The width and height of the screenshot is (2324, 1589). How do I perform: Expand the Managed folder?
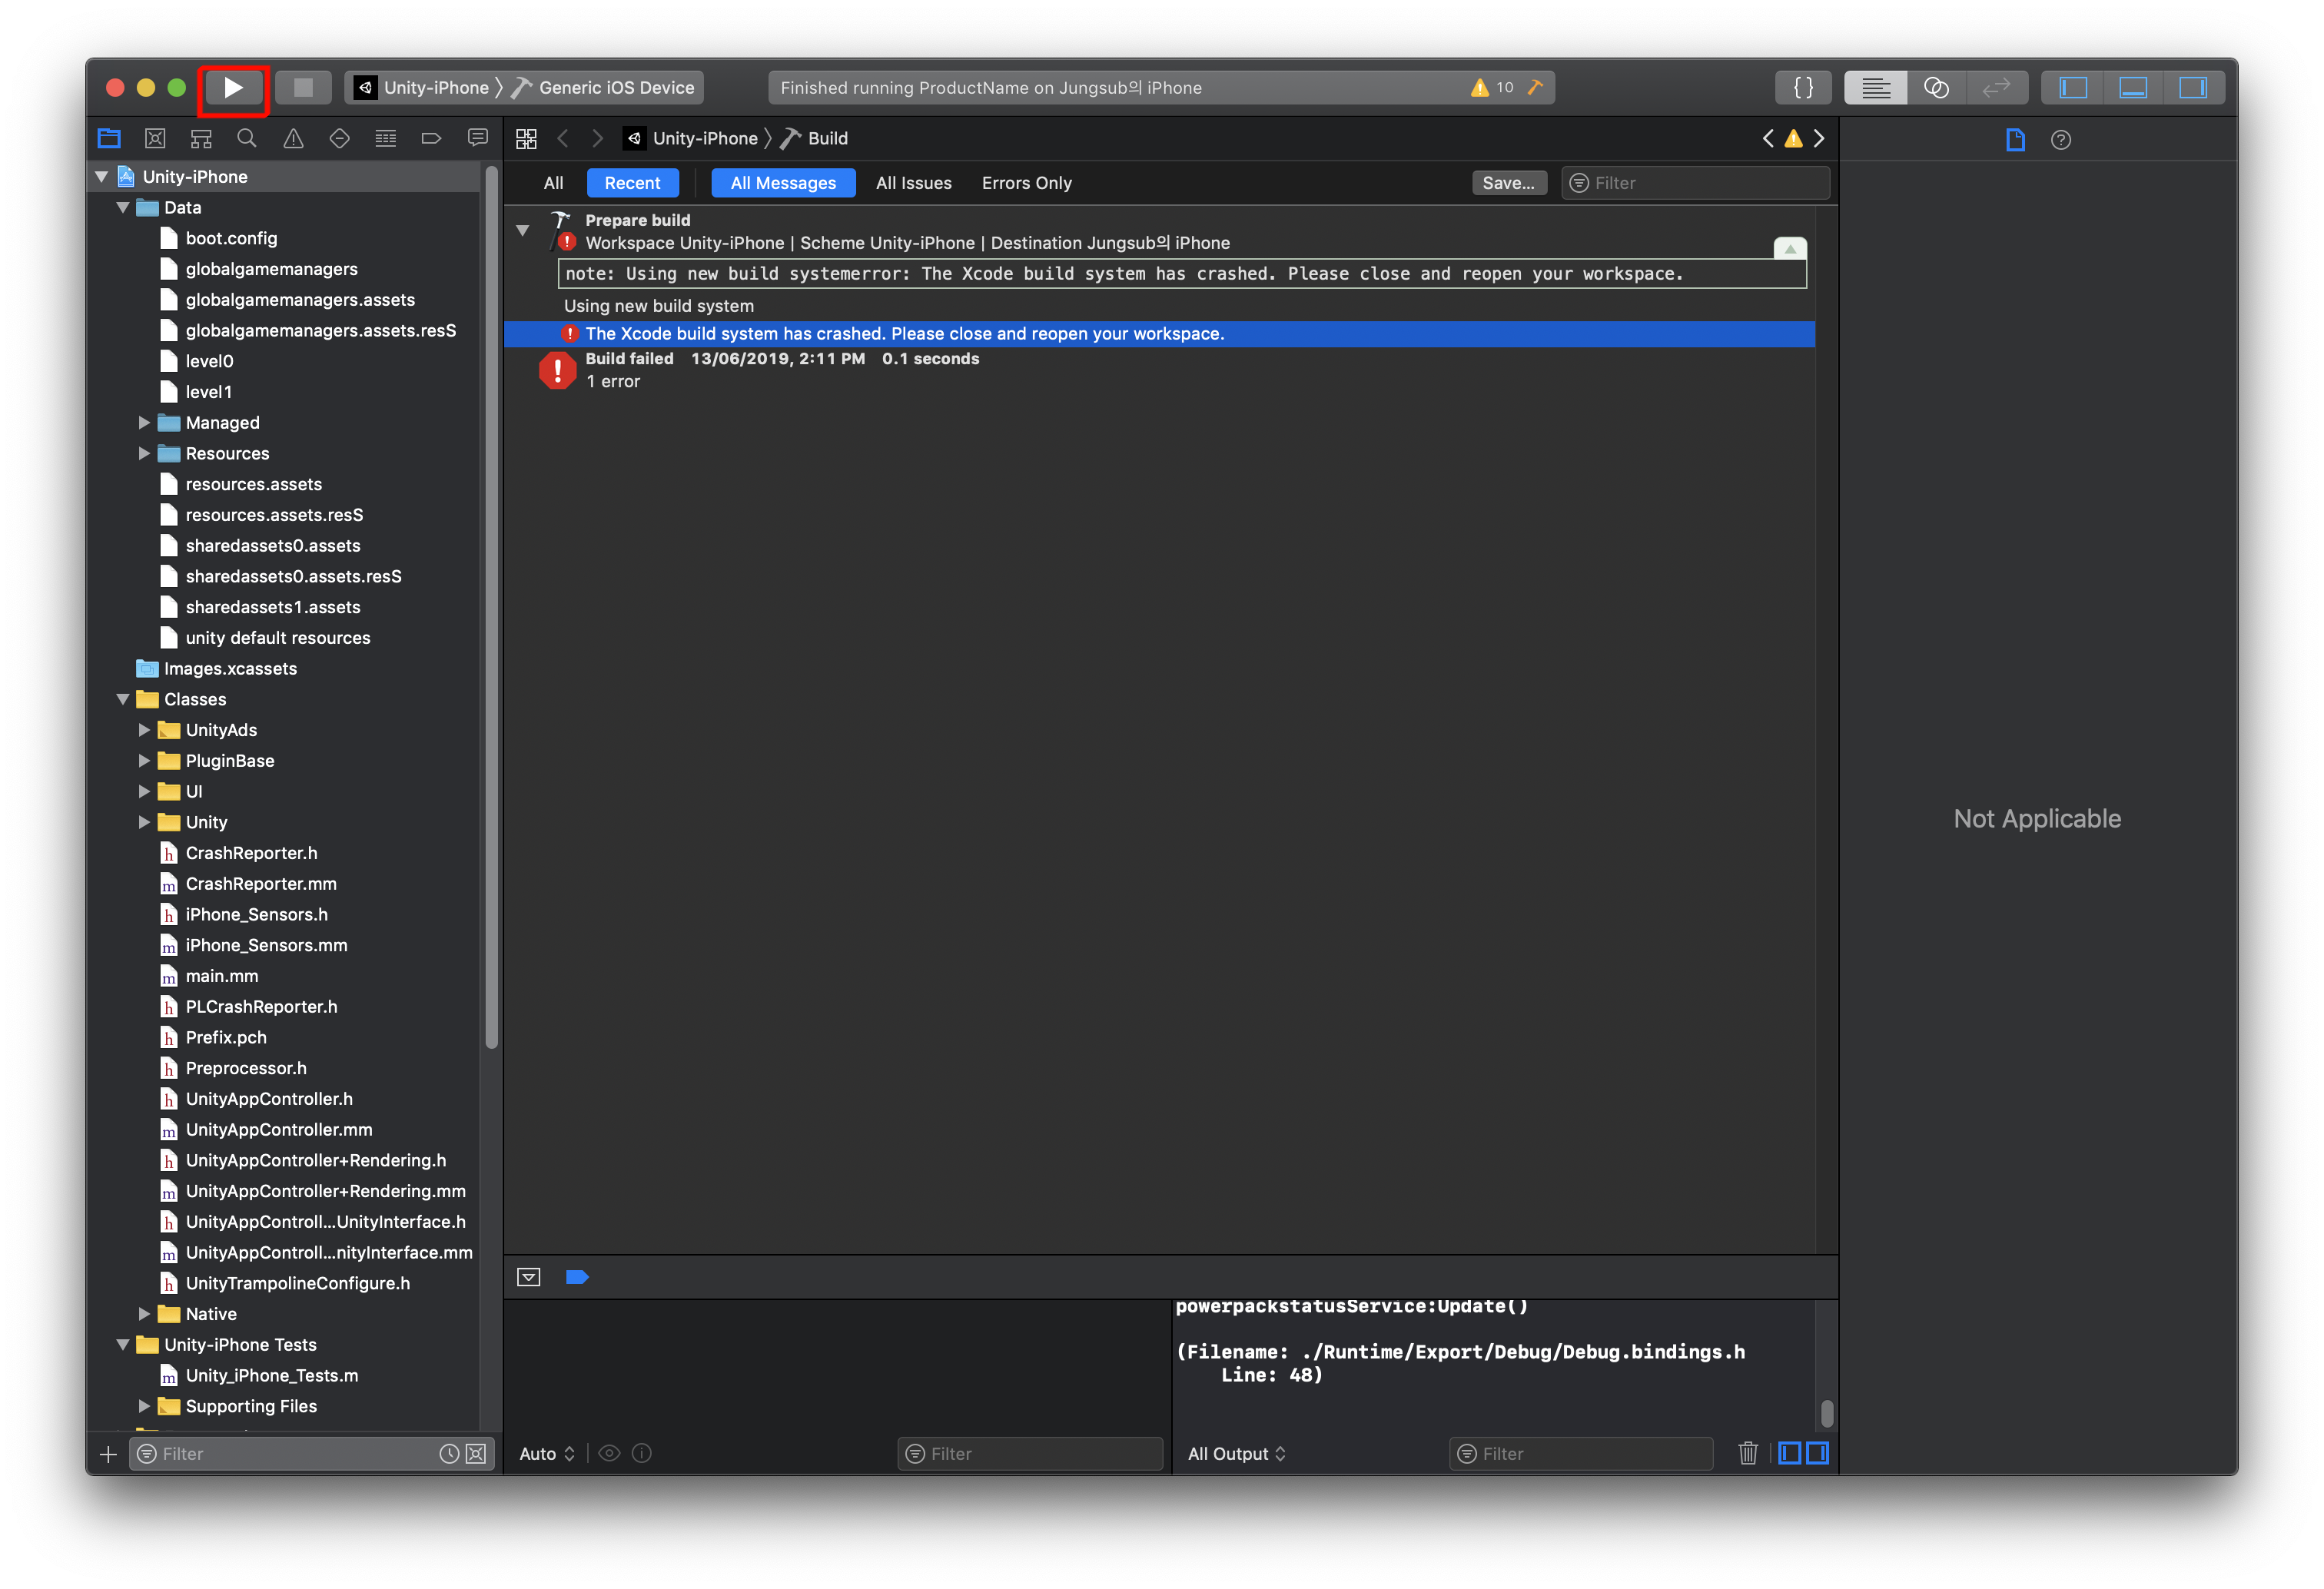[144, 423]
